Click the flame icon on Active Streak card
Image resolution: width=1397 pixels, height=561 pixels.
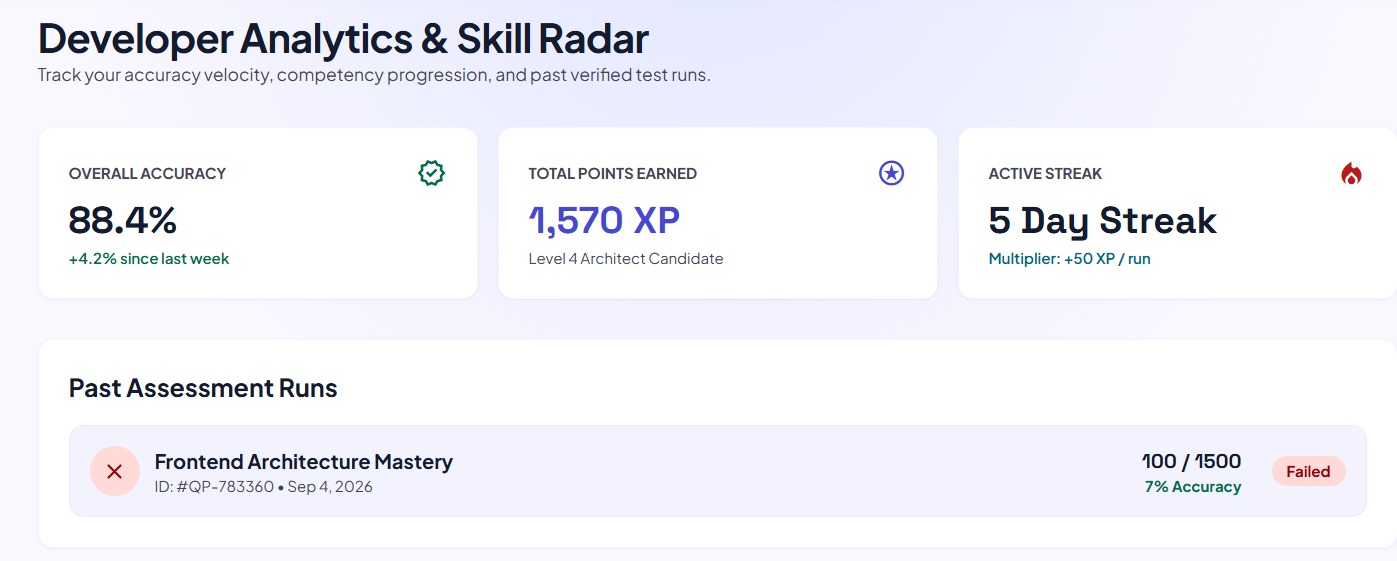point(1351,173)
